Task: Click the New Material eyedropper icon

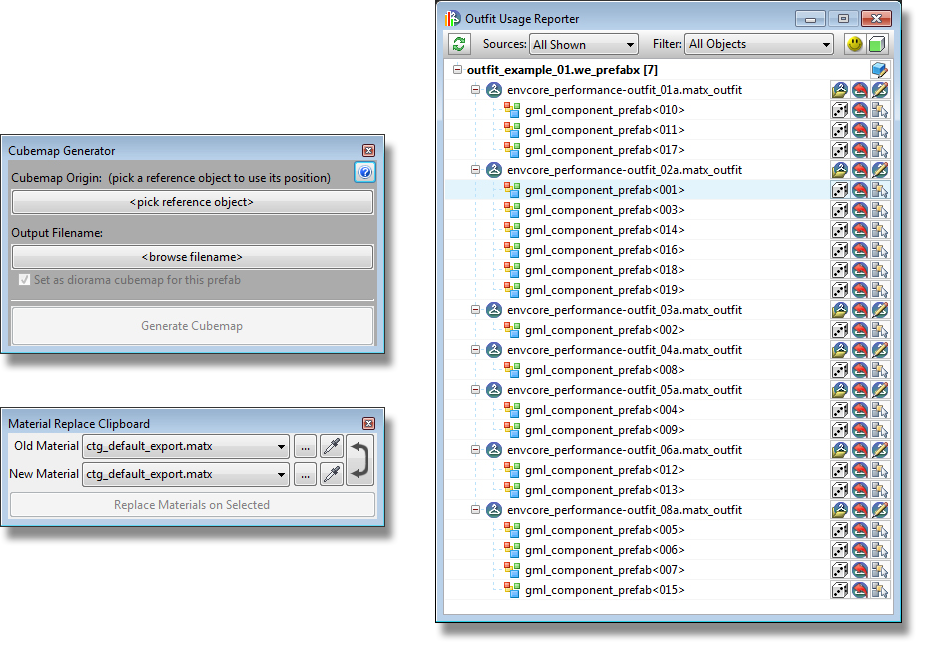Action: (x=332, y=474)
